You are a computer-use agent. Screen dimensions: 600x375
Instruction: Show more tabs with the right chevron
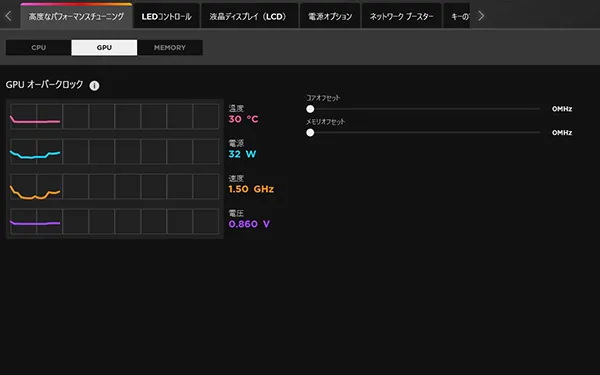point(481,16)
